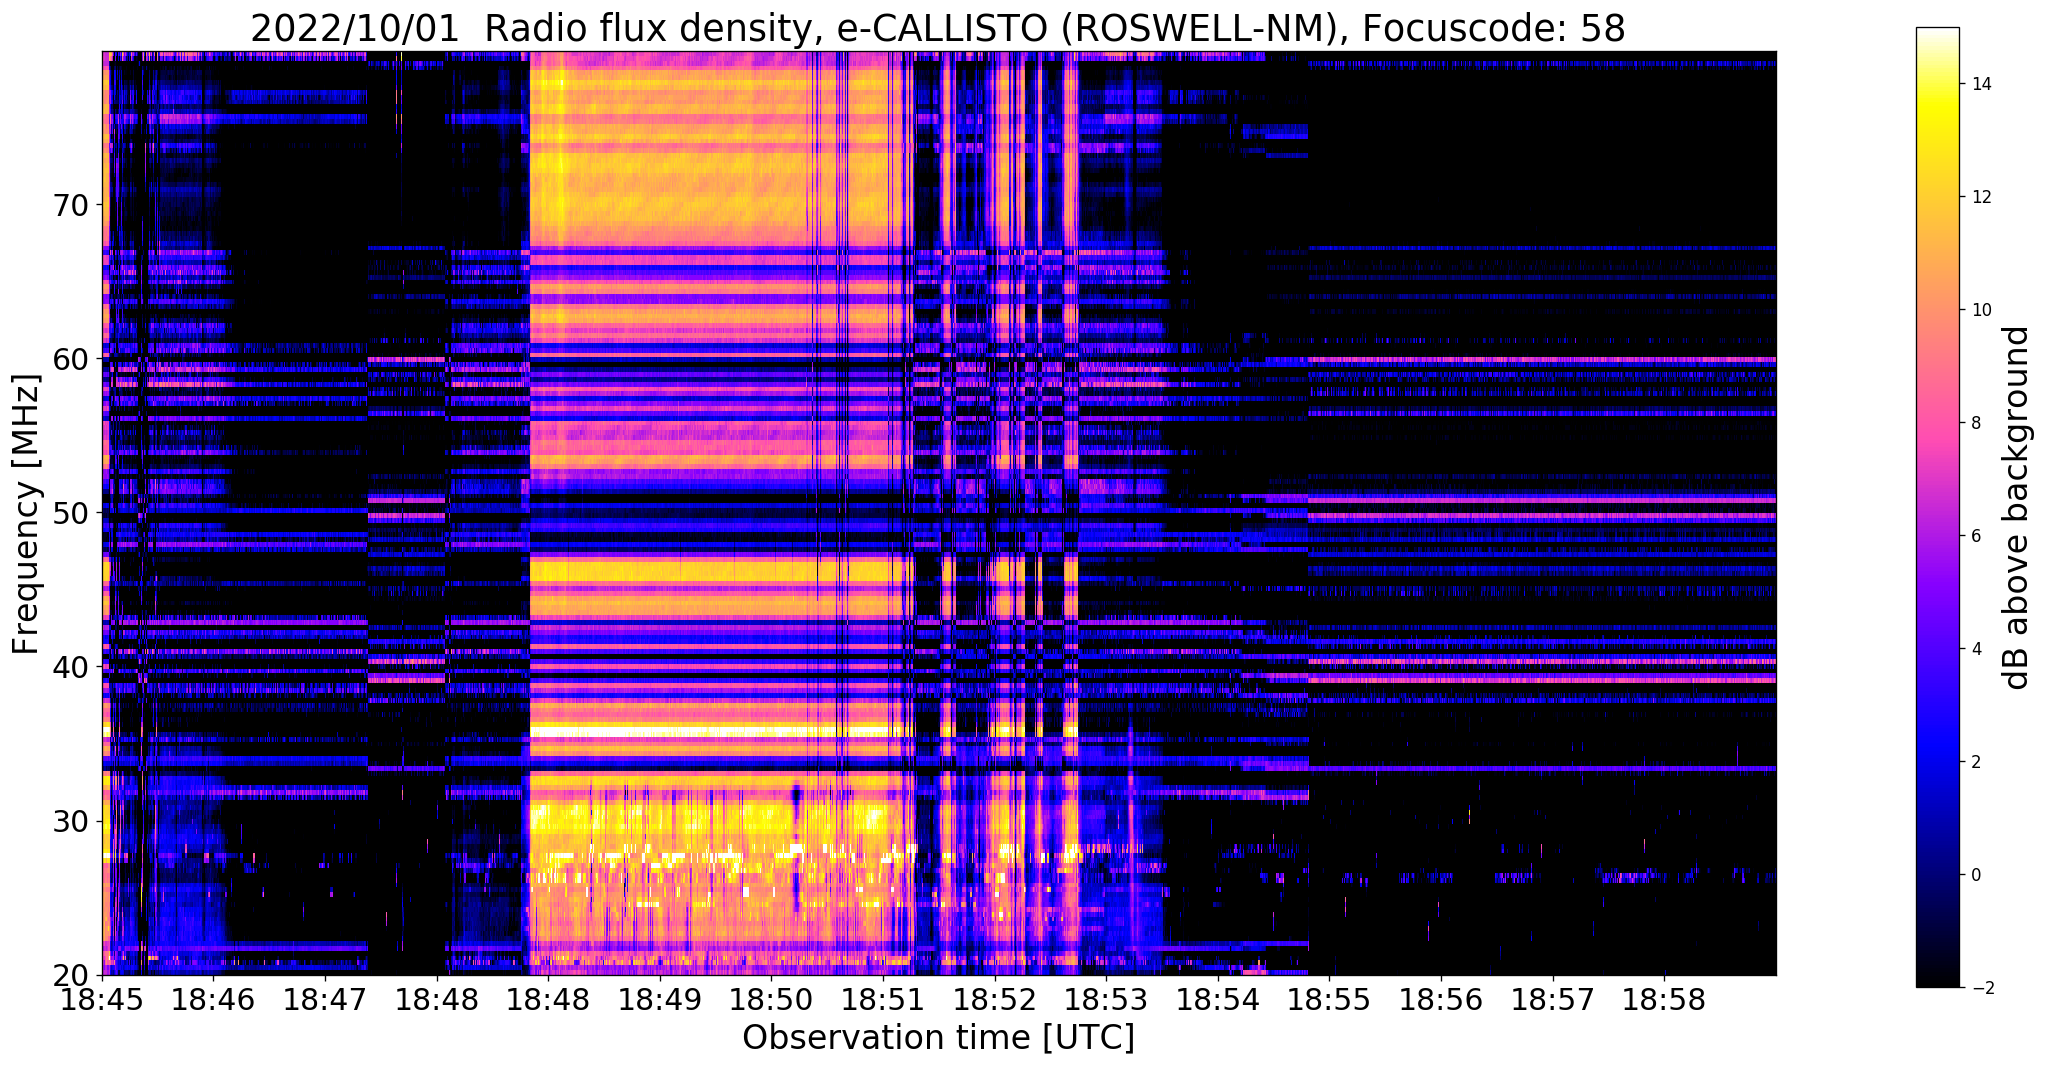The height and width of the screenshot is (1067, 2047).
Task: Select the 18:47 time tick label
Action: [x=326, y=999]
